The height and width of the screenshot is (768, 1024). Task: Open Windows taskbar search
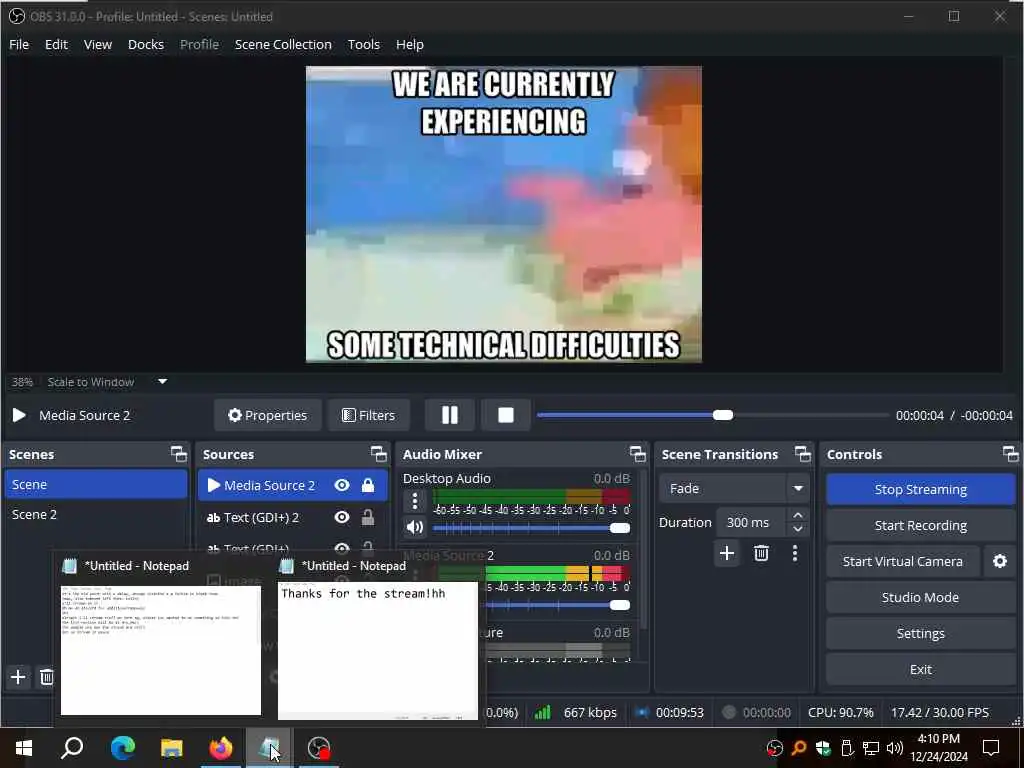[72, 748]
